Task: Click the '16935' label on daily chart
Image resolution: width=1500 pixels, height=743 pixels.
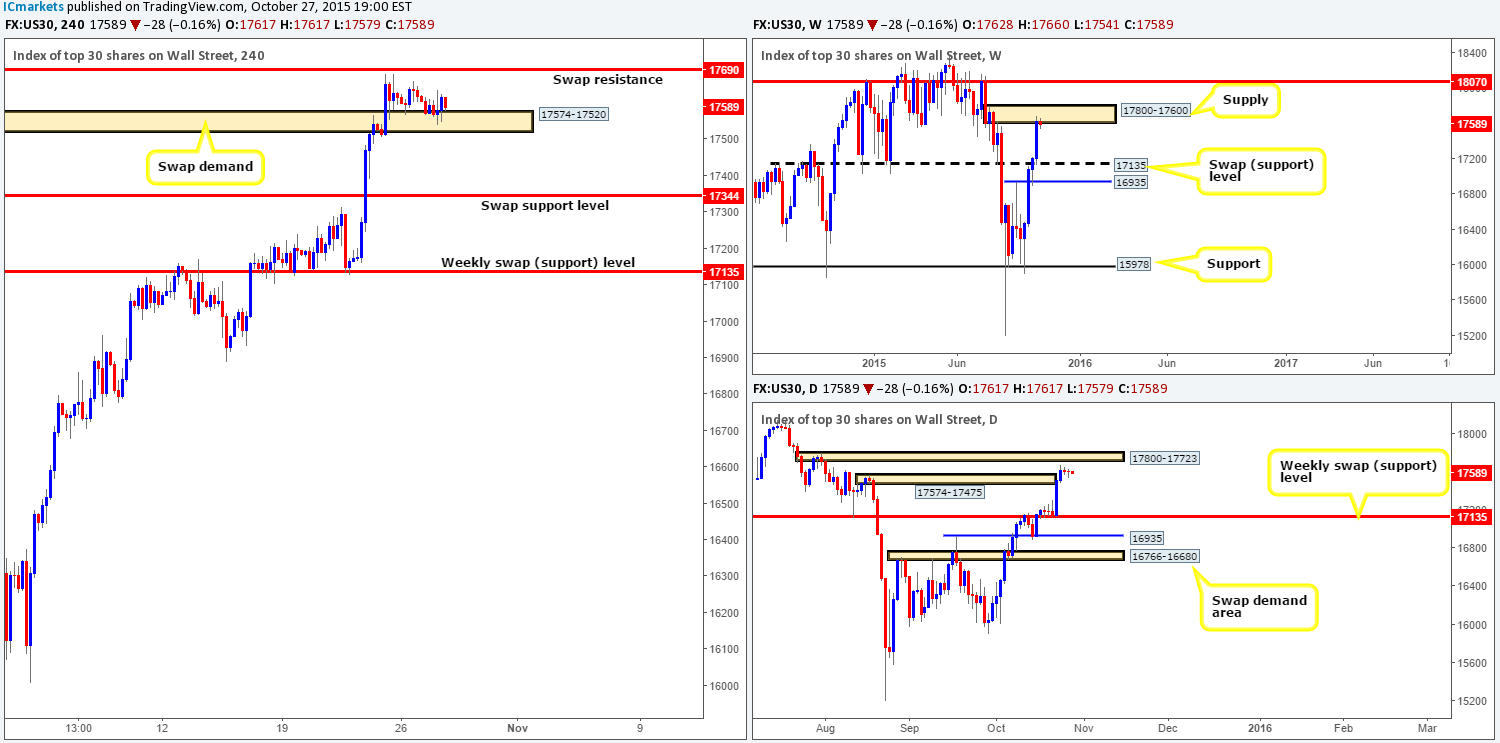Action: point(1146,537)
